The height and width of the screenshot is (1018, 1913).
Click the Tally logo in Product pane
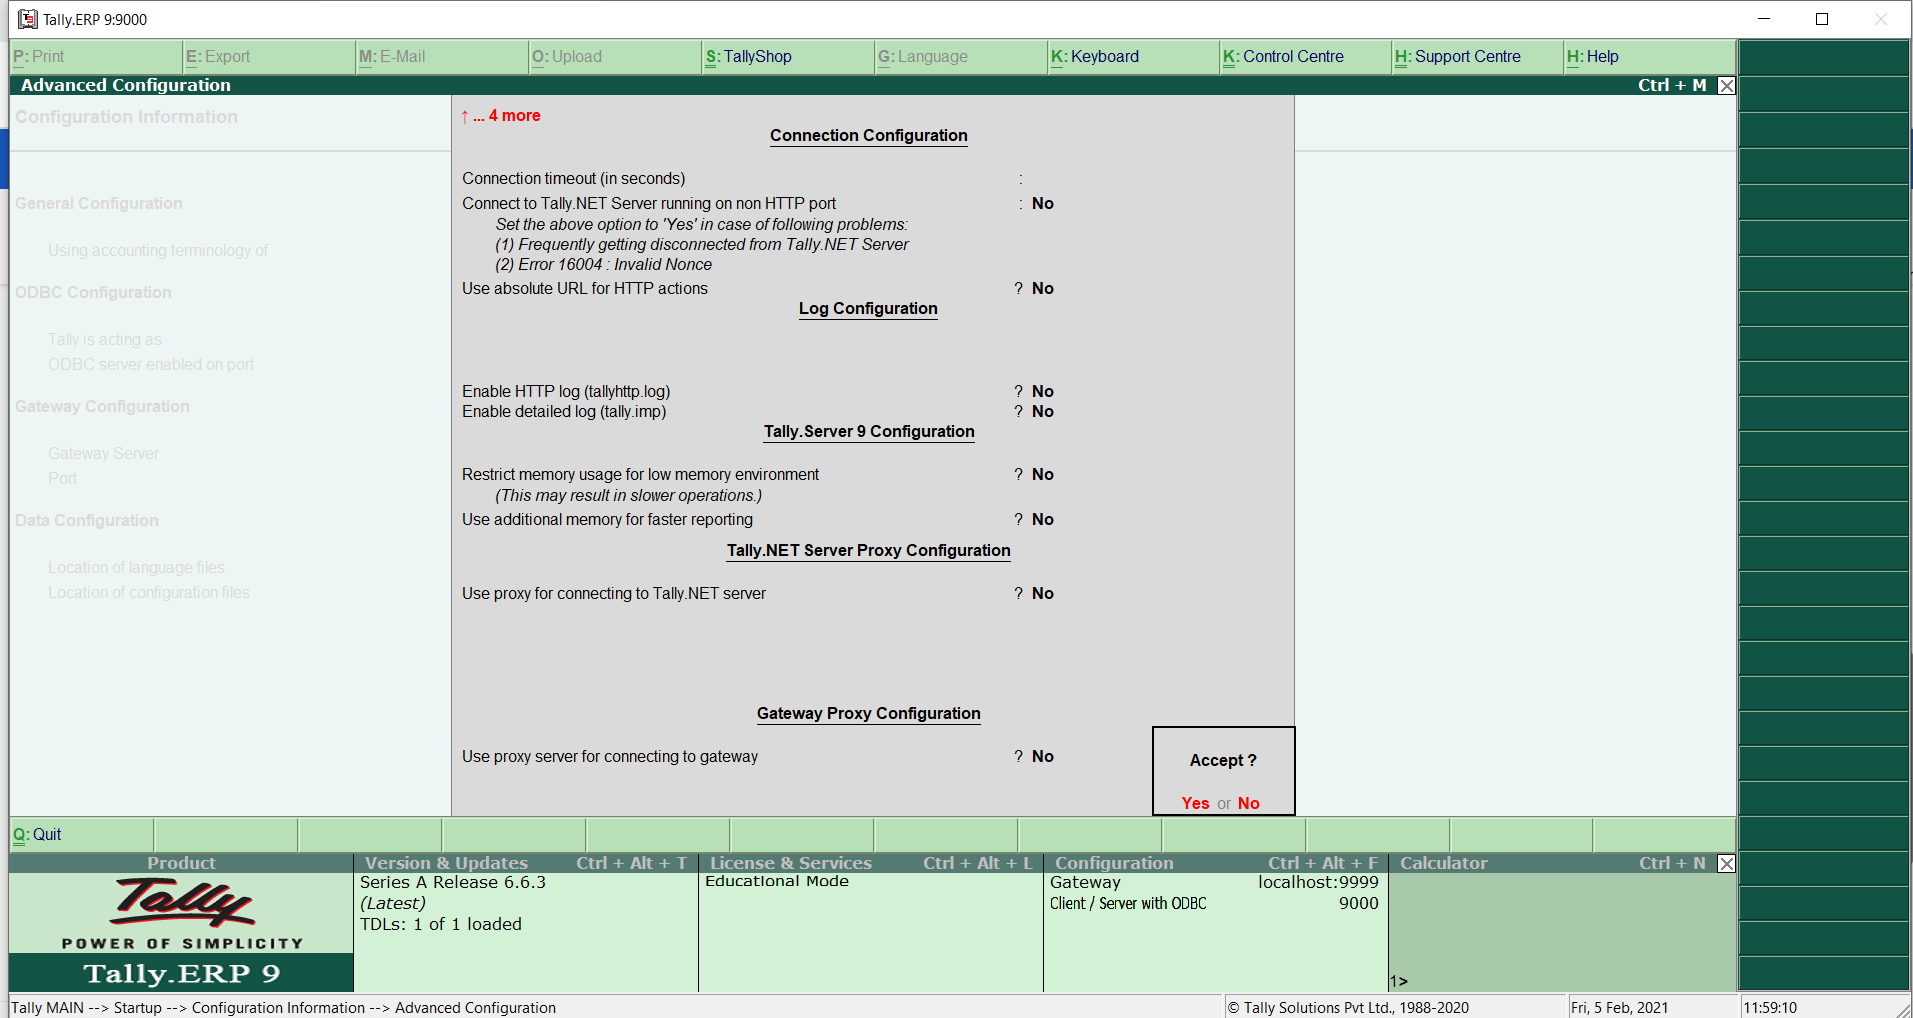tap(182, 903)
